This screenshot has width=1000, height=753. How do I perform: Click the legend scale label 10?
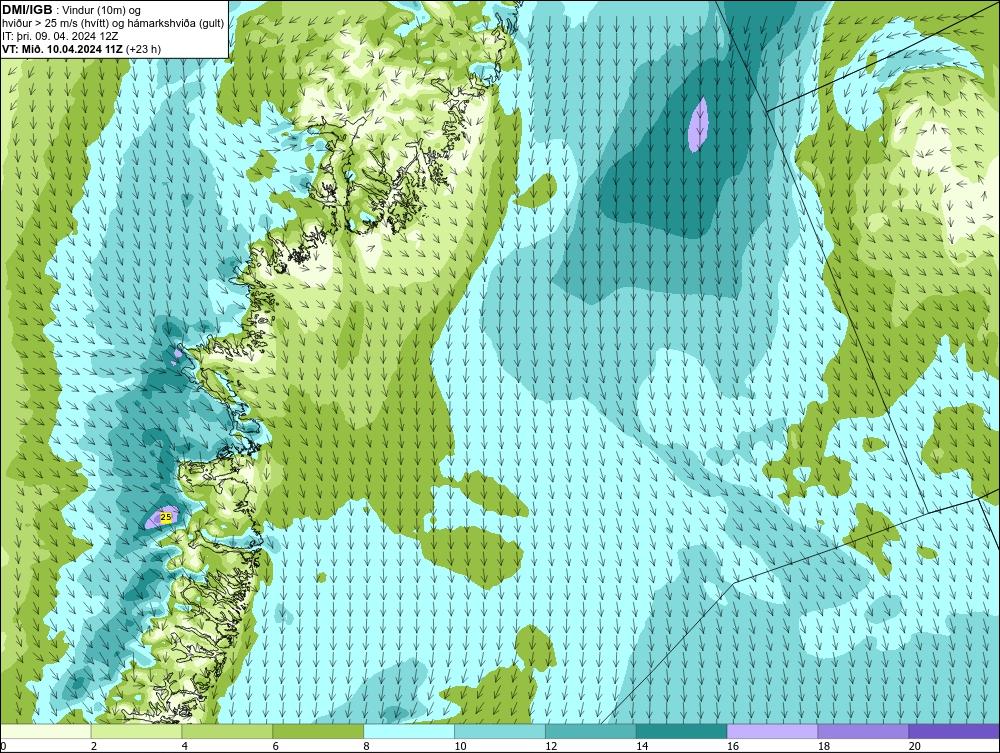click(x=460, y=746)
